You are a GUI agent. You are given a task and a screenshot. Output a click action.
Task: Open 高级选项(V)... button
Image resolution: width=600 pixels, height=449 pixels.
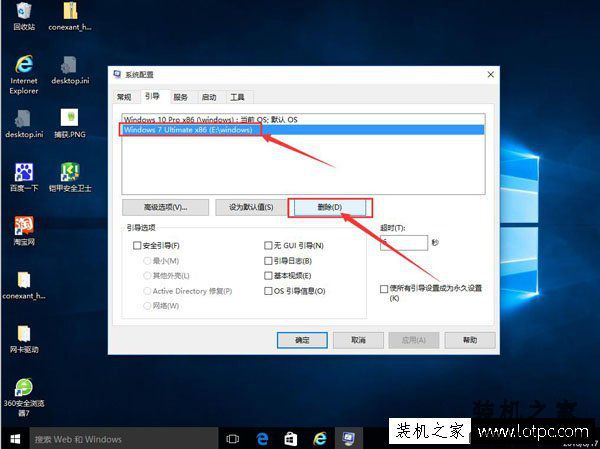(x=165, y=207)
